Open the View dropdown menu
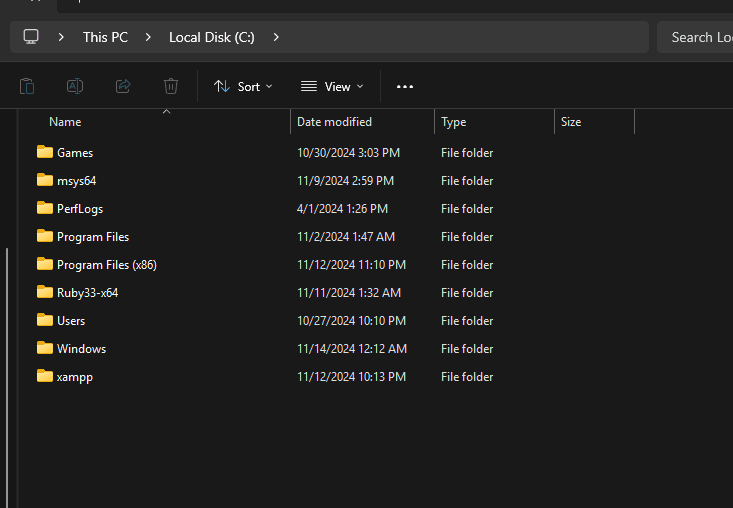This screenshot has height=508, width=733. pos(332,86)
